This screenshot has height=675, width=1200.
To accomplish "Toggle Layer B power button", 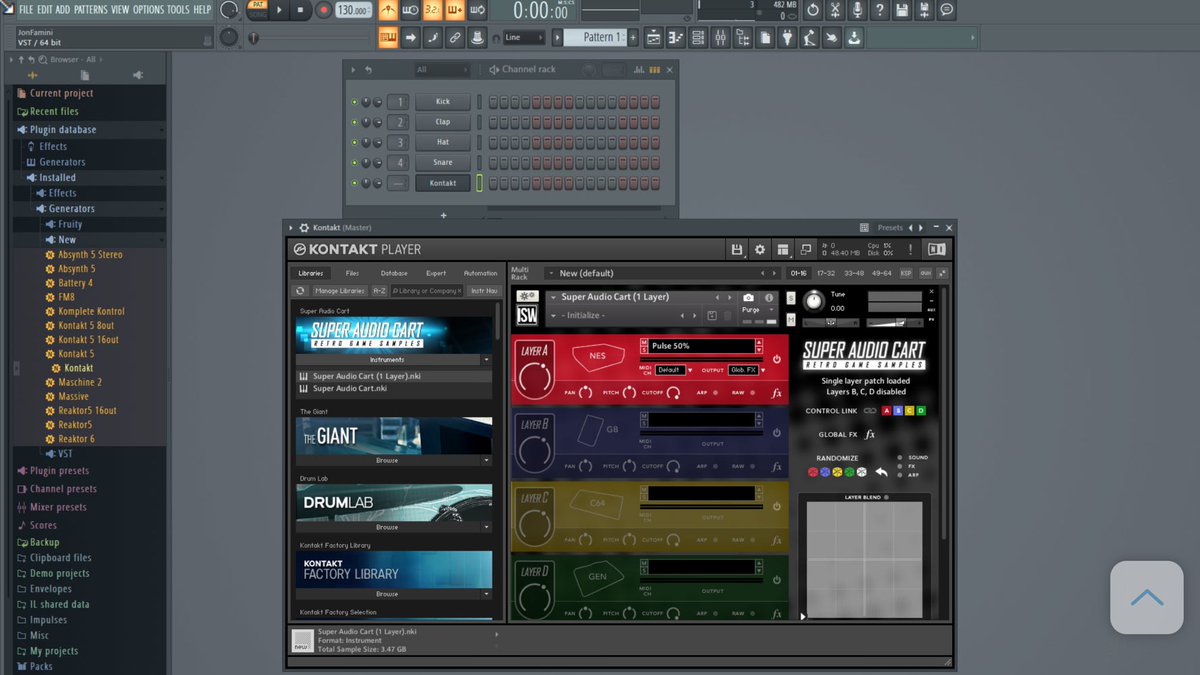I will (777, 433).
